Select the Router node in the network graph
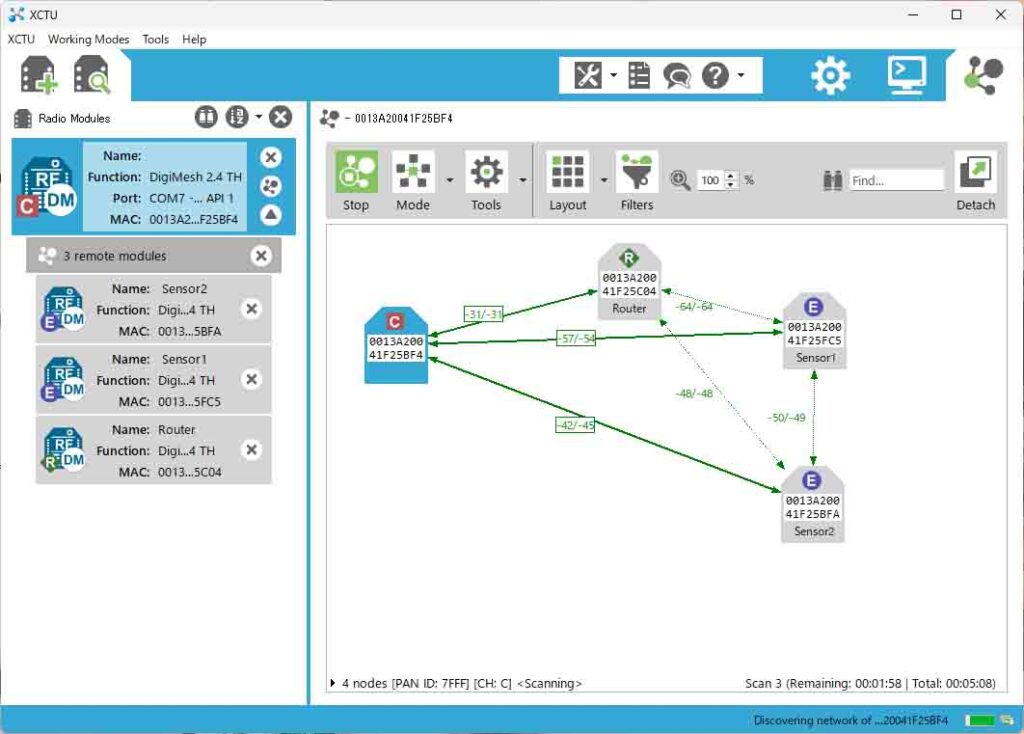Image resolution: width=1024 pixels, height=734 pixels. pyautogui.click(x=629, y=281)
